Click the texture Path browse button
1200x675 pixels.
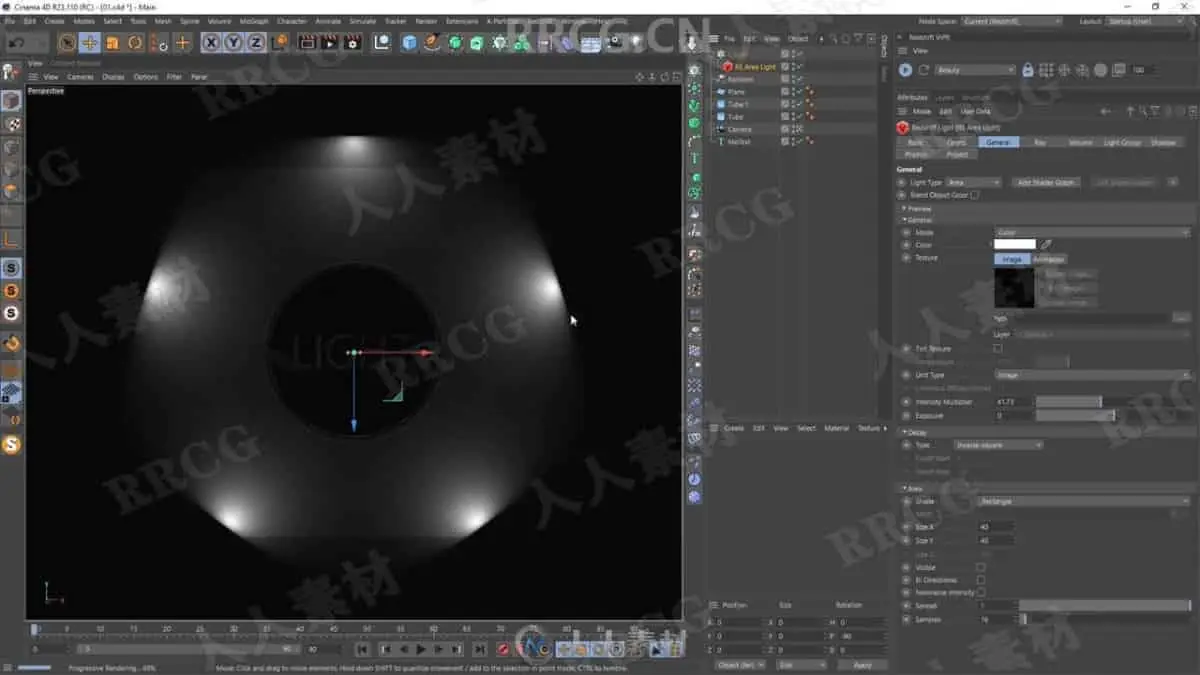pos(1182,318)
